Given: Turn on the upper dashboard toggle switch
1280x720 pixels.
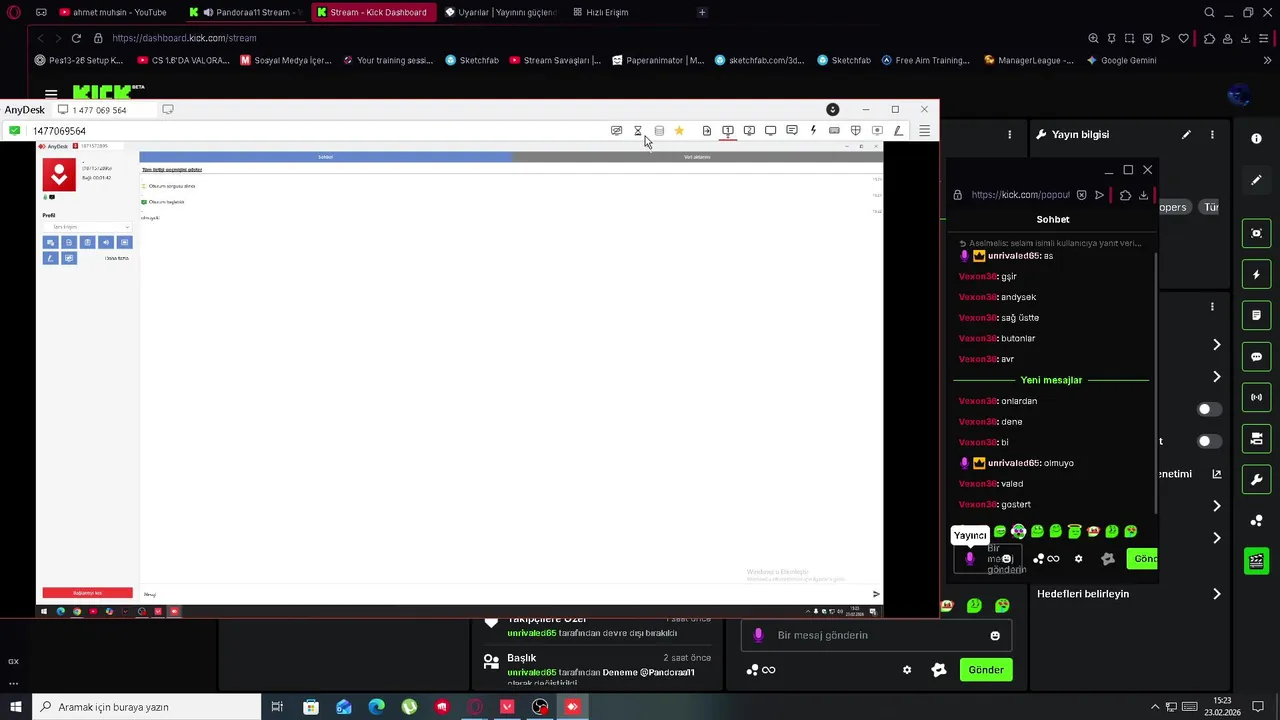Looking at the screenshot, I should (x=1209, y=409).
